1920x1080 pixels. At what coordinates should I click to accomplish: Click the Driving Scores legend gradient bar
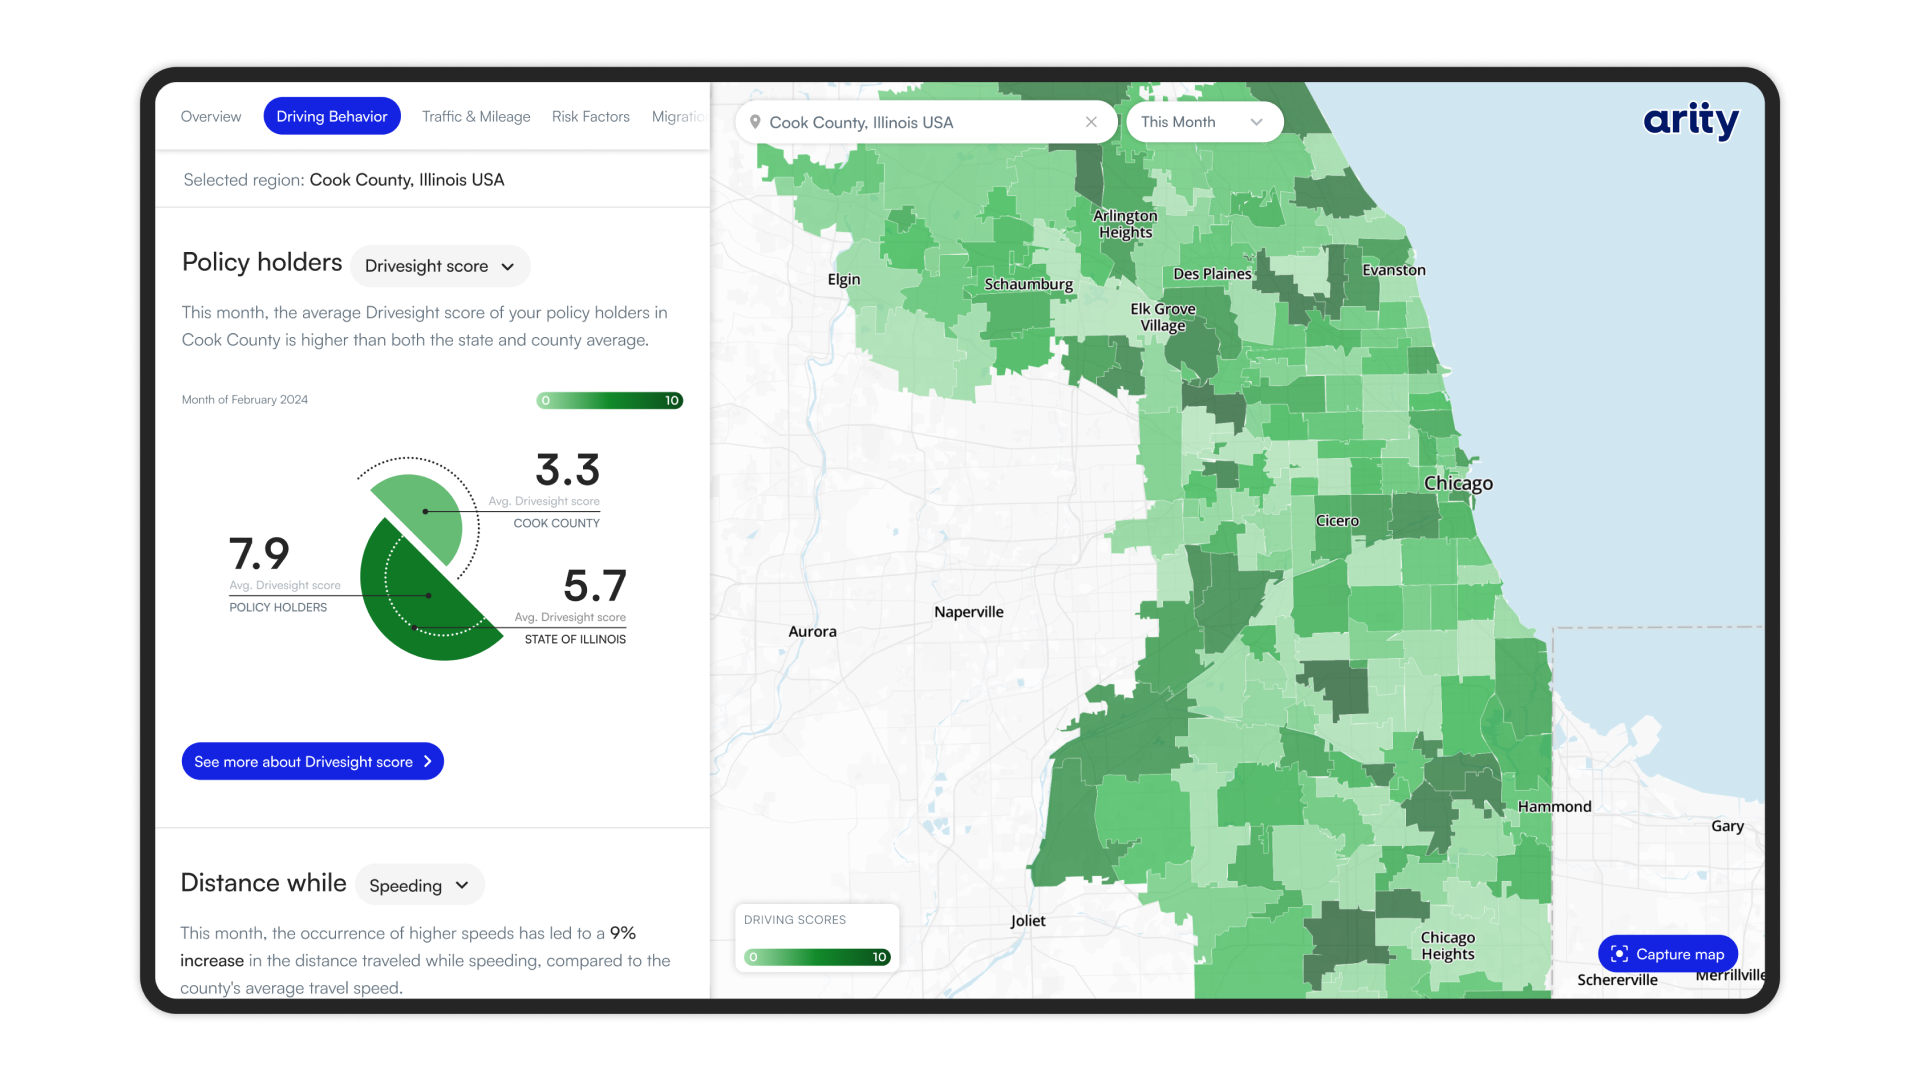(816, 957)
